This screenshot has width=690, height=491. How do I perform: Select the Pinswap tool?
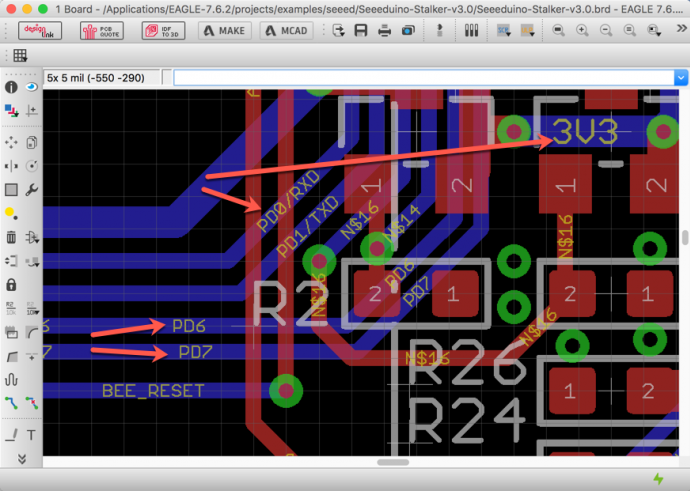click(x=11, y=261)
